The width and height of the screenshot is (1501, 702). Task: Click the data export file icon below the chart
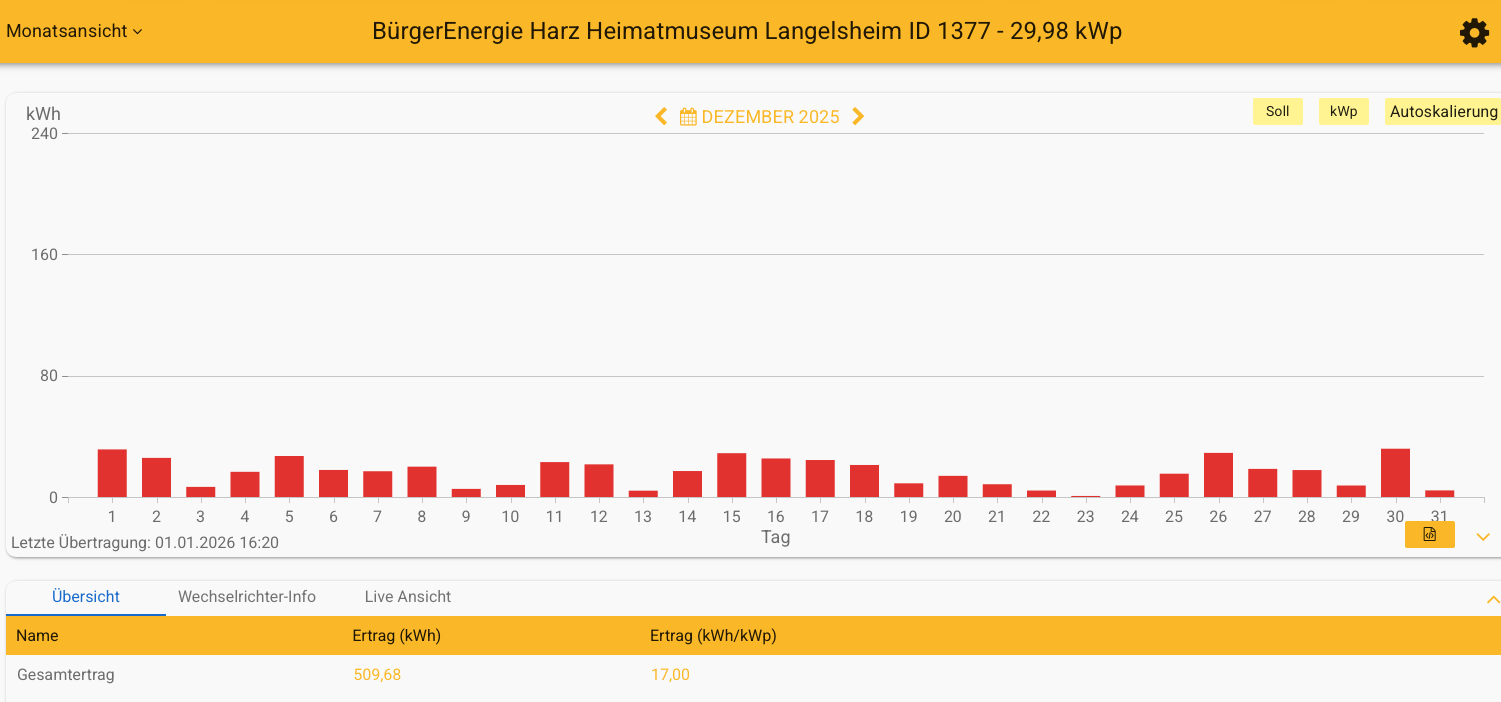click(x=1428, y=534)
